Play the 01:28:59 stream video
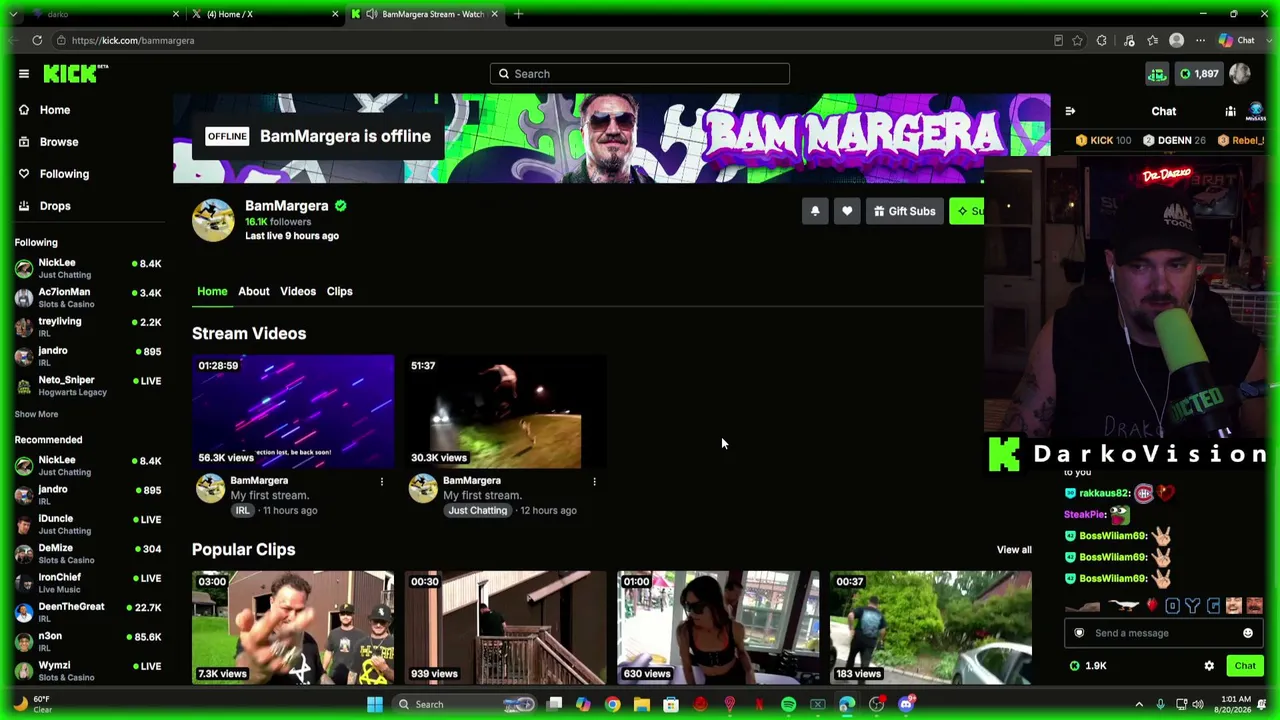 pyautogui.click(x=293, y=411)
